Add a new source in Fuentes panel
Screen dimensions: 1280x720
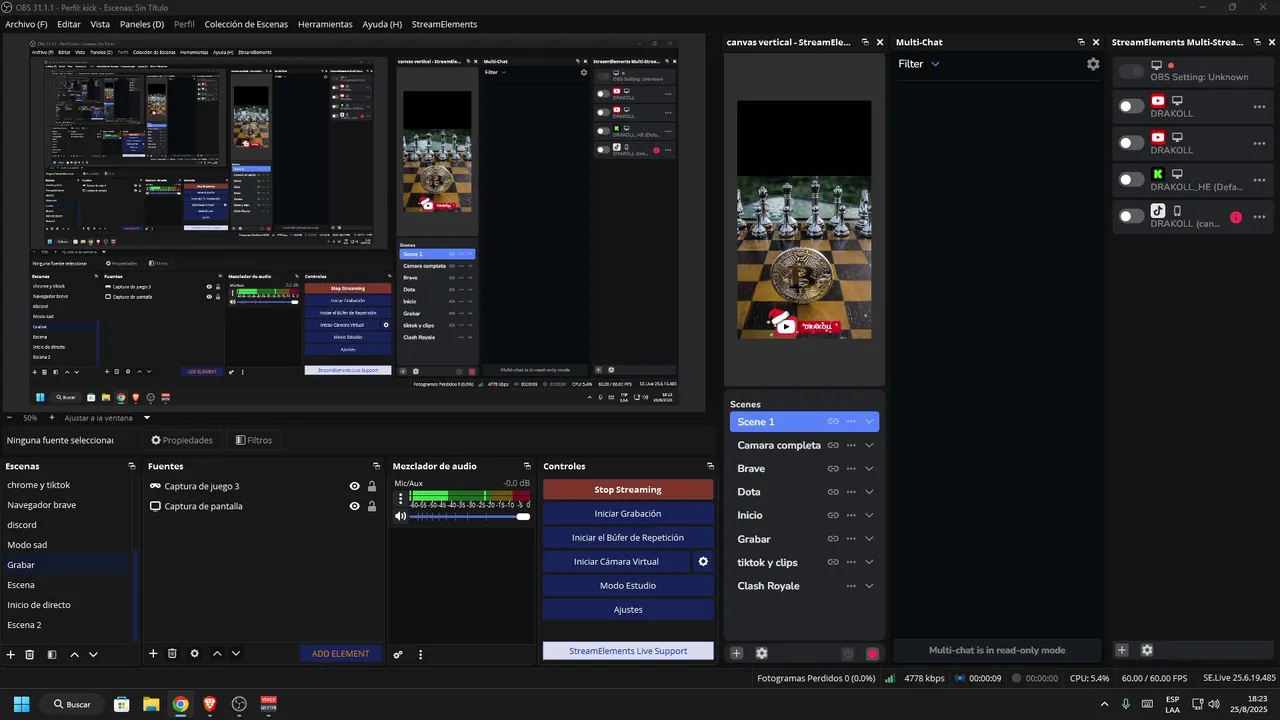[153, 653]
